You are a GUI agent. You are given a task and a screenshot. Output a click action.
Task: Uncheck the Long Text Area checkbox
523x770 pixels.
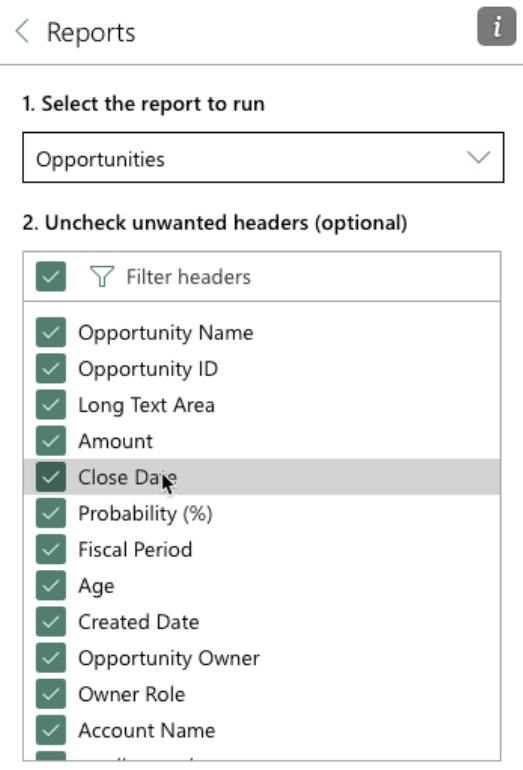pos(51,405)
